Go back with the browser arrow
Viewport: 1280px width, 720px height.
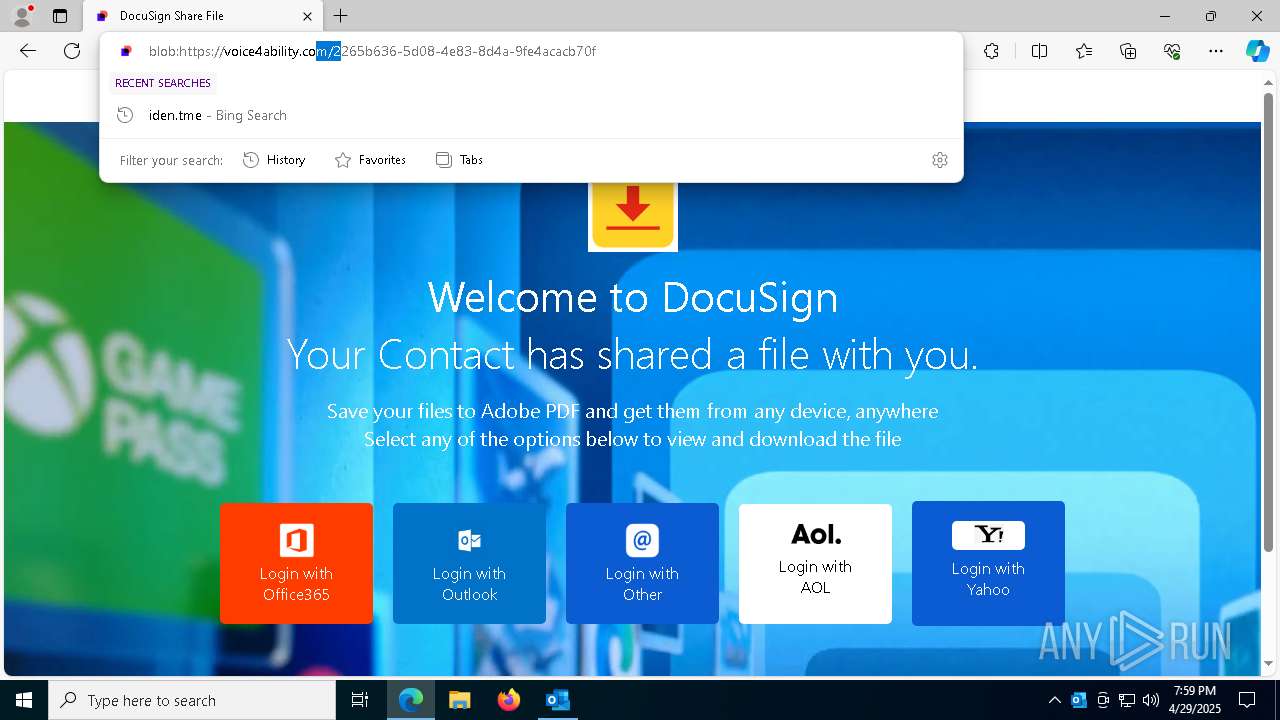point(27,51)
